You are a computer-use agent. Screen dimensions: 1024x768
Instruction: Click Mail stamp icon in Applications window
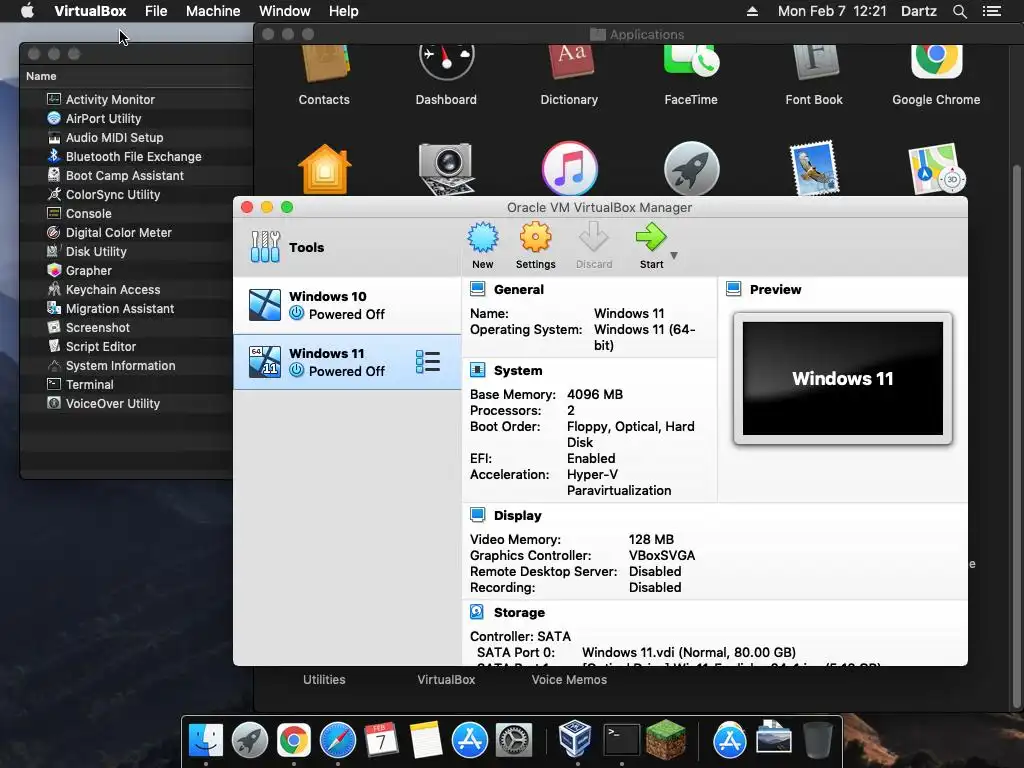[x=814, y=168]
